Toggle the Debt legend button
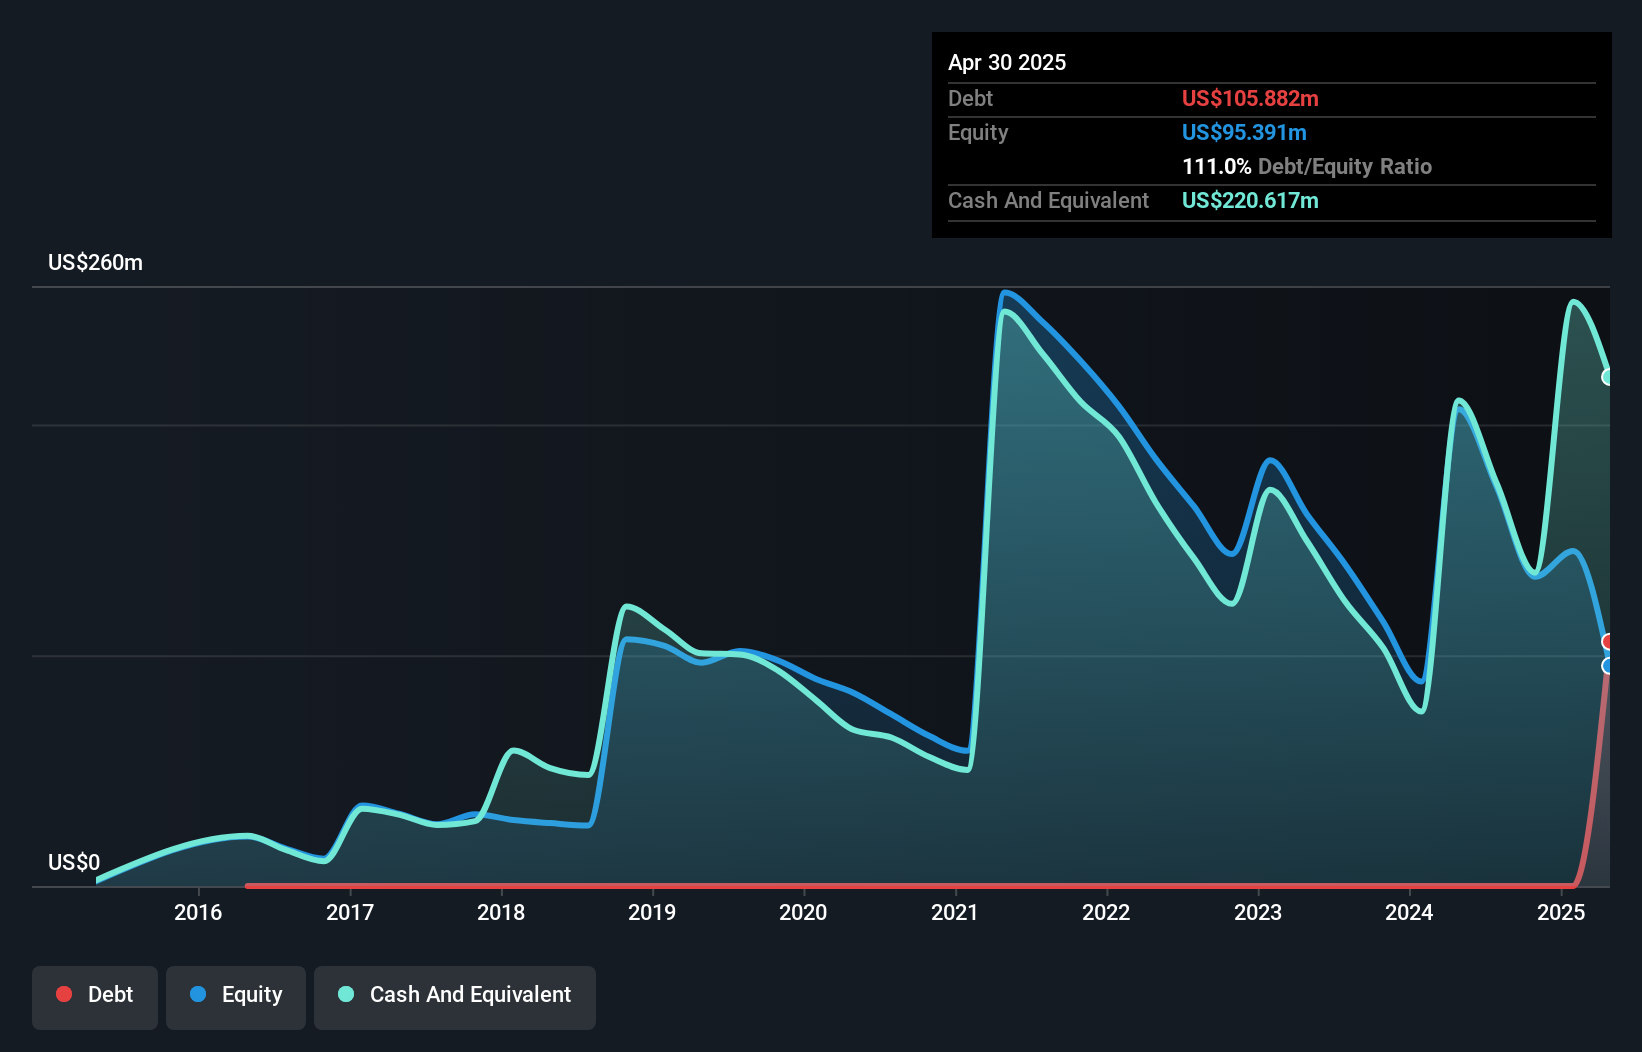 click(x=95, y=997)
